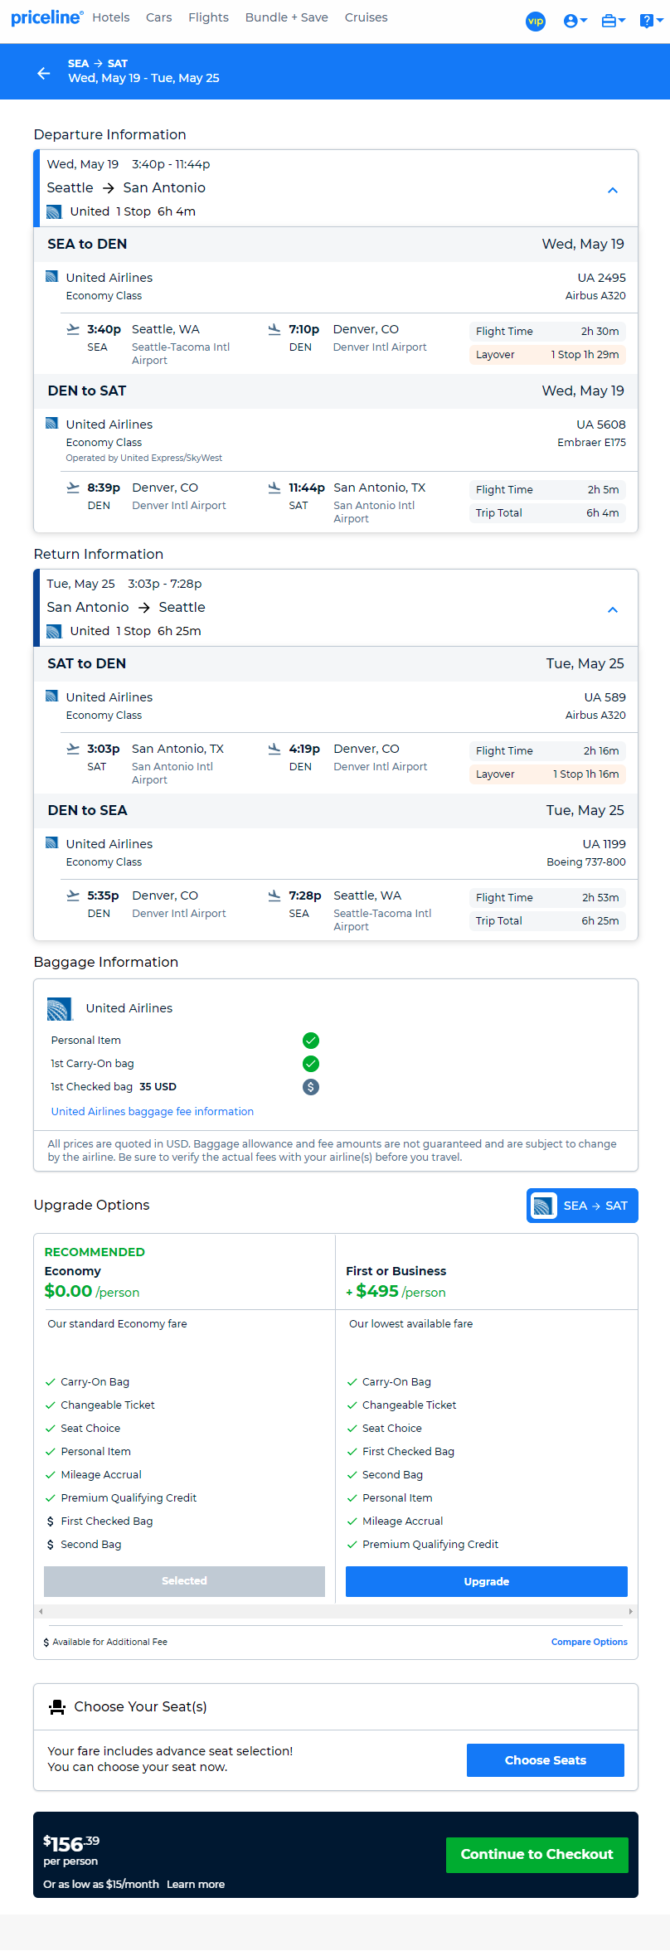Click the Priceline logo

[47, 18]
